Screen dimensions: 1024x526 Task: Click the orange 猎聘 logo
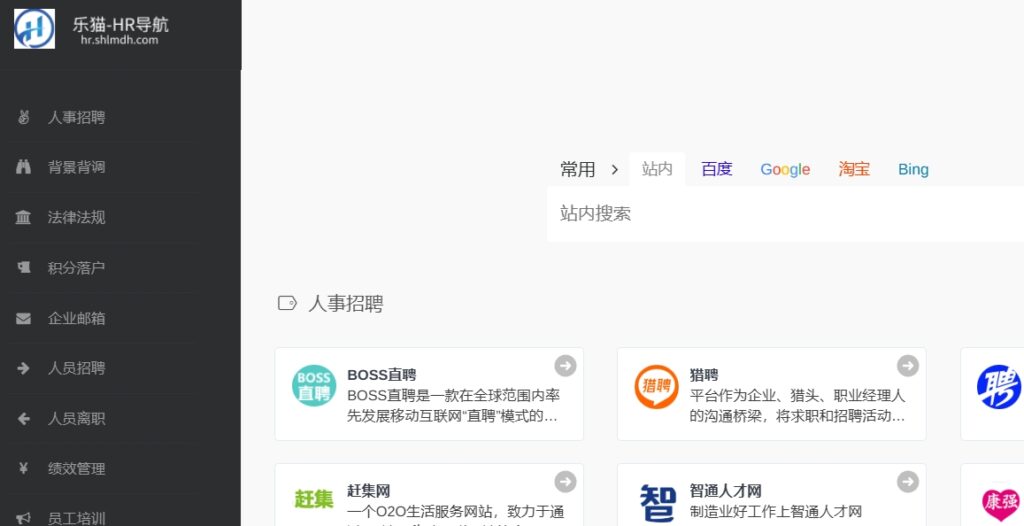(656, 386)
